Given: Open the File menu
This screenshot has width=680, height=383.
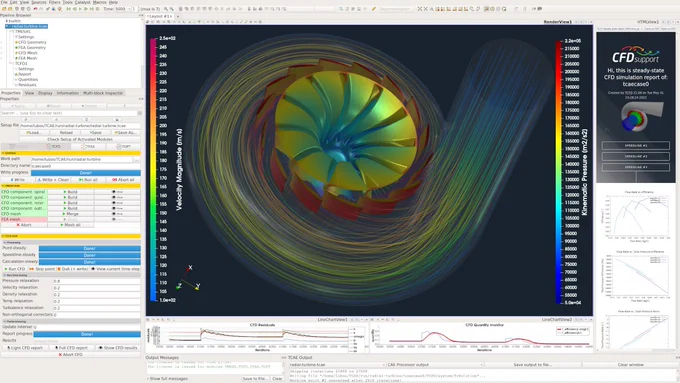Looking at the screenshot, I should (x=3, y=2).
